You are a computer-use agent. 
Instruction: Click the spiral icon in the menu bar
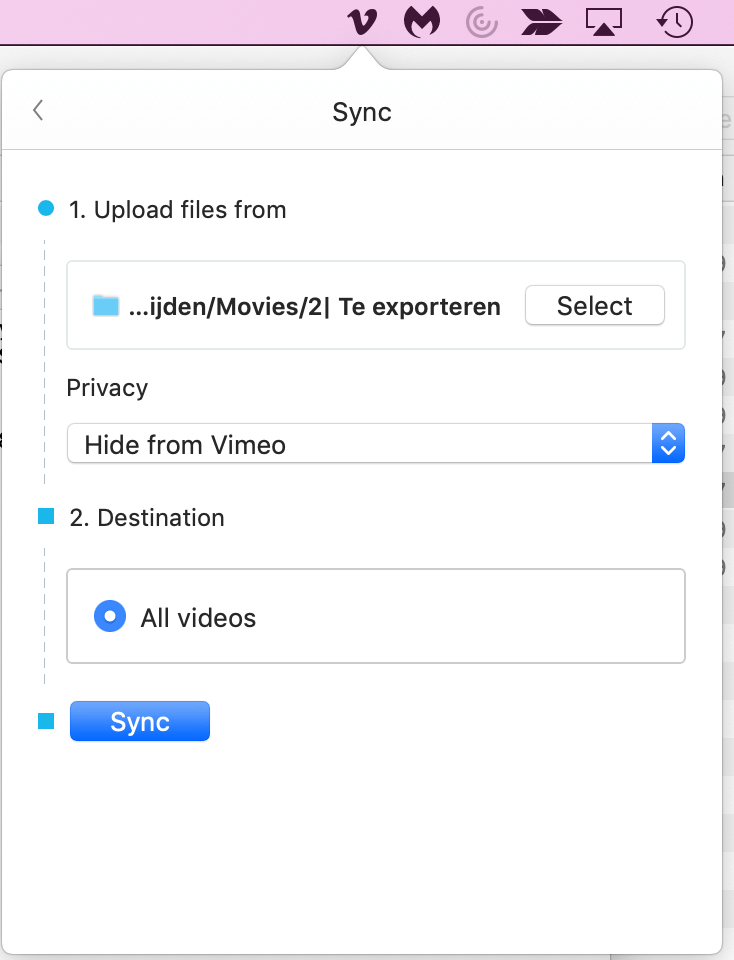pyautogui.click(x=483, y=21)
